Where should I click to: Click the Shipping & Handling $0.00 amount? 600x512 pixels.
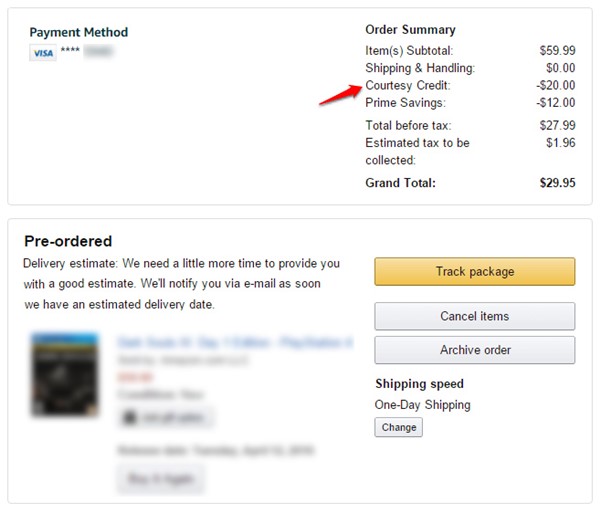[x=560, y=68]
